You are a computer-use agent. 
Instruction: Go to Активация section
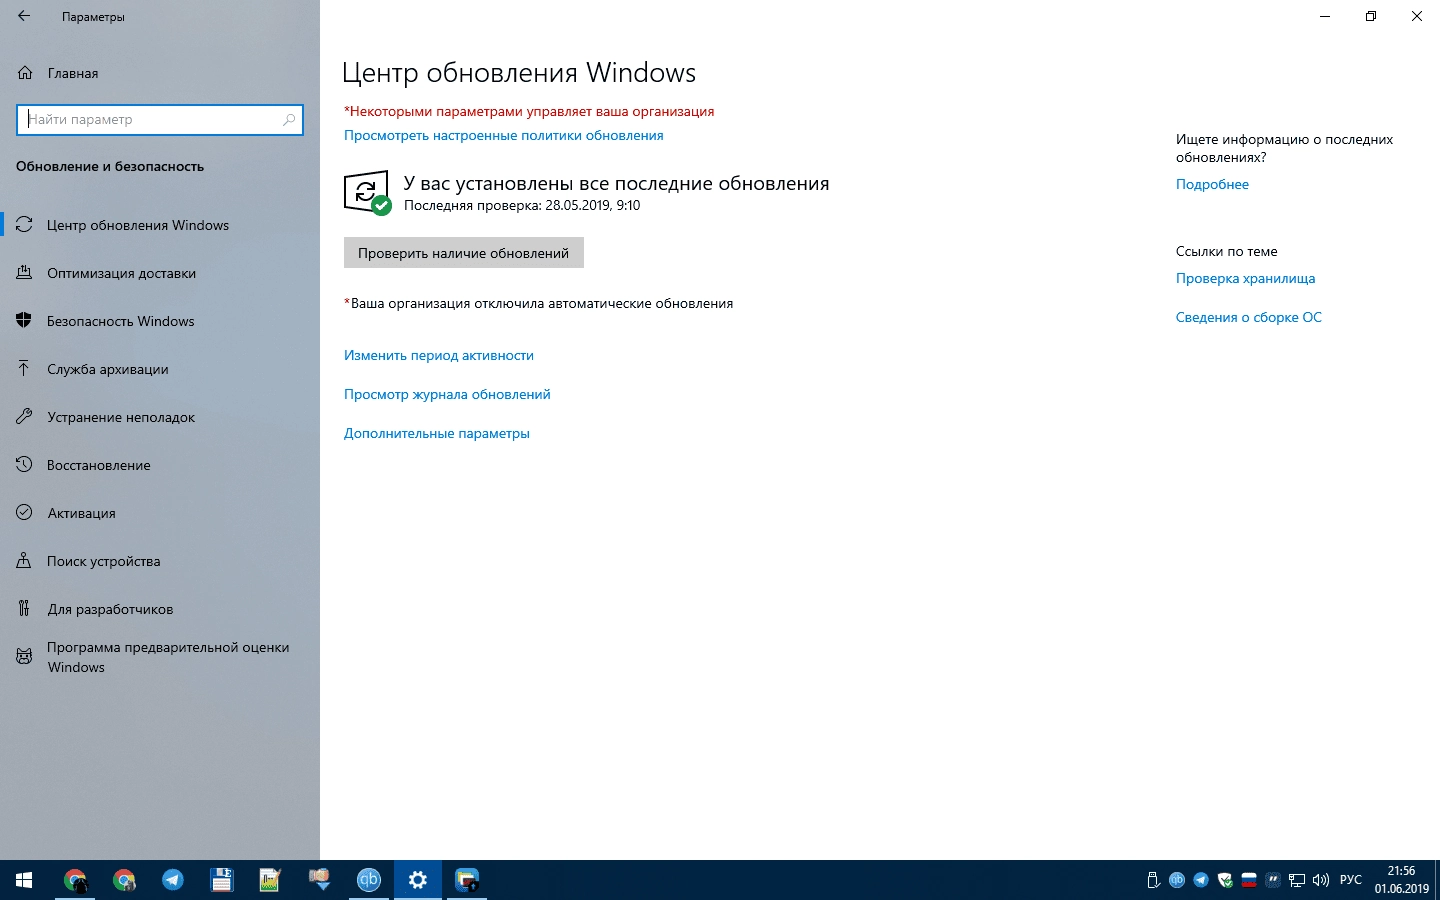point(160,513)
